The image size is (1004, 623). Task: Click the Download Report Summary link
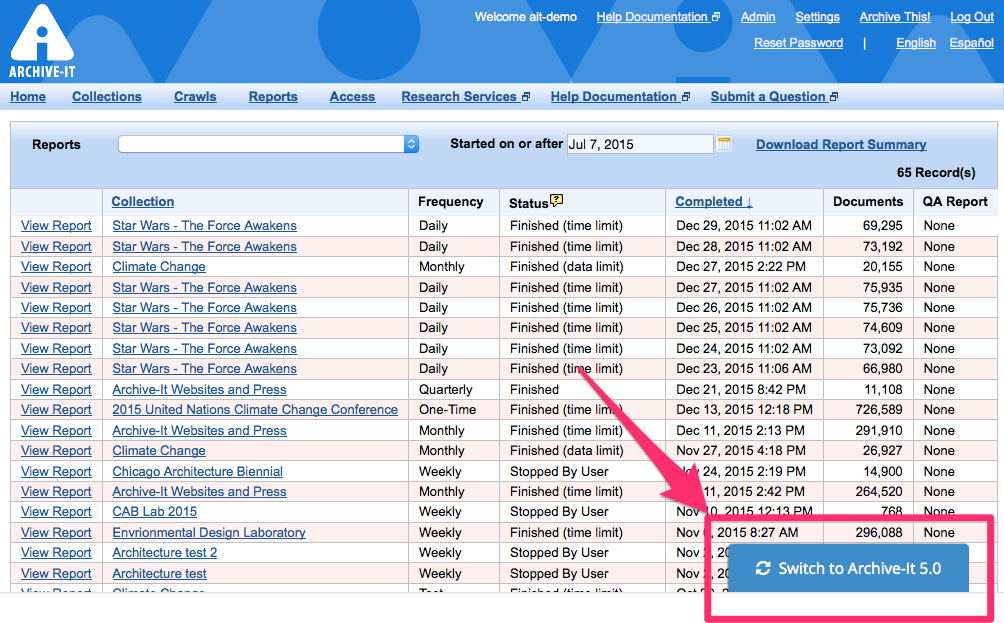click(841, 144)
